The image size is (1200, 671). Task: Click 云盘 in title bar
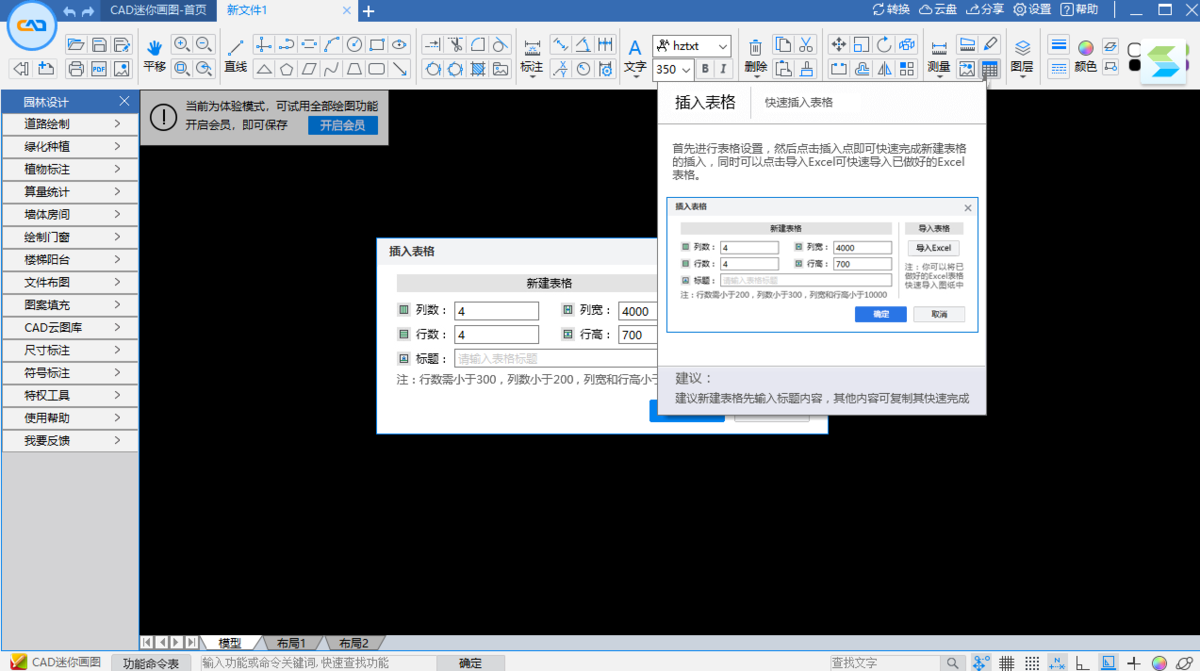938,9
